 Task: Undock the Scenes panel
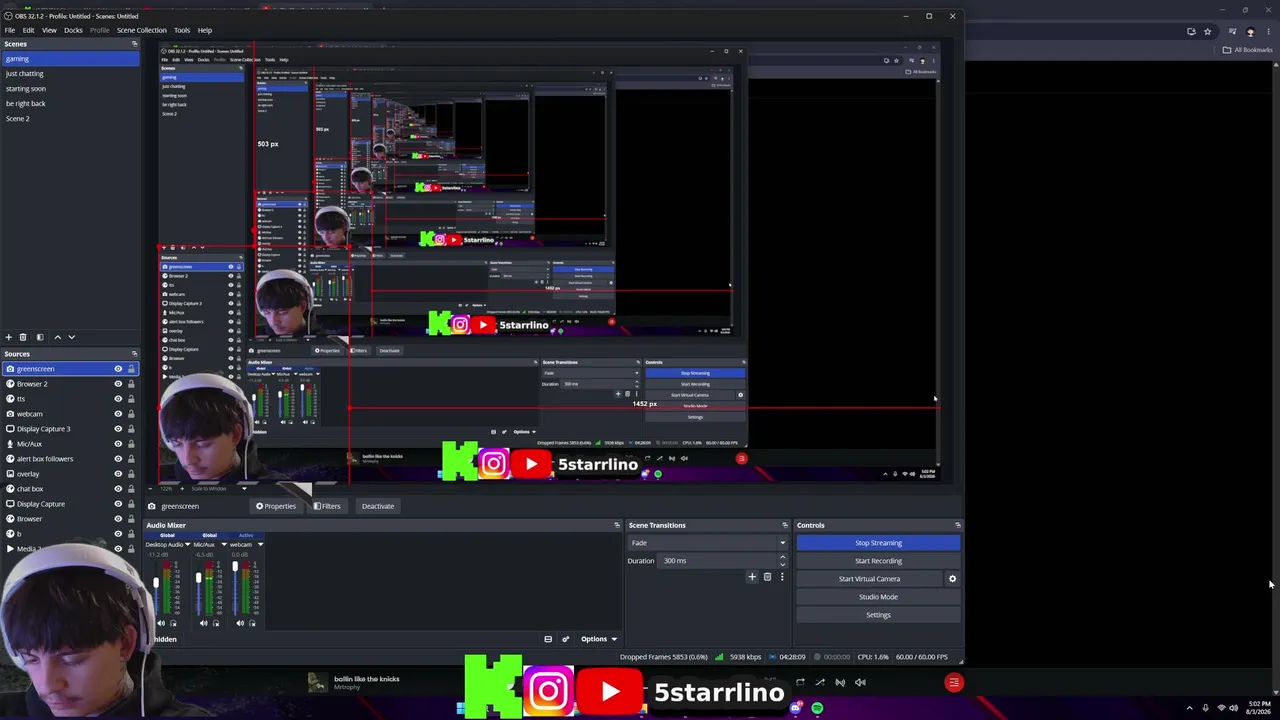click(134, 44)
